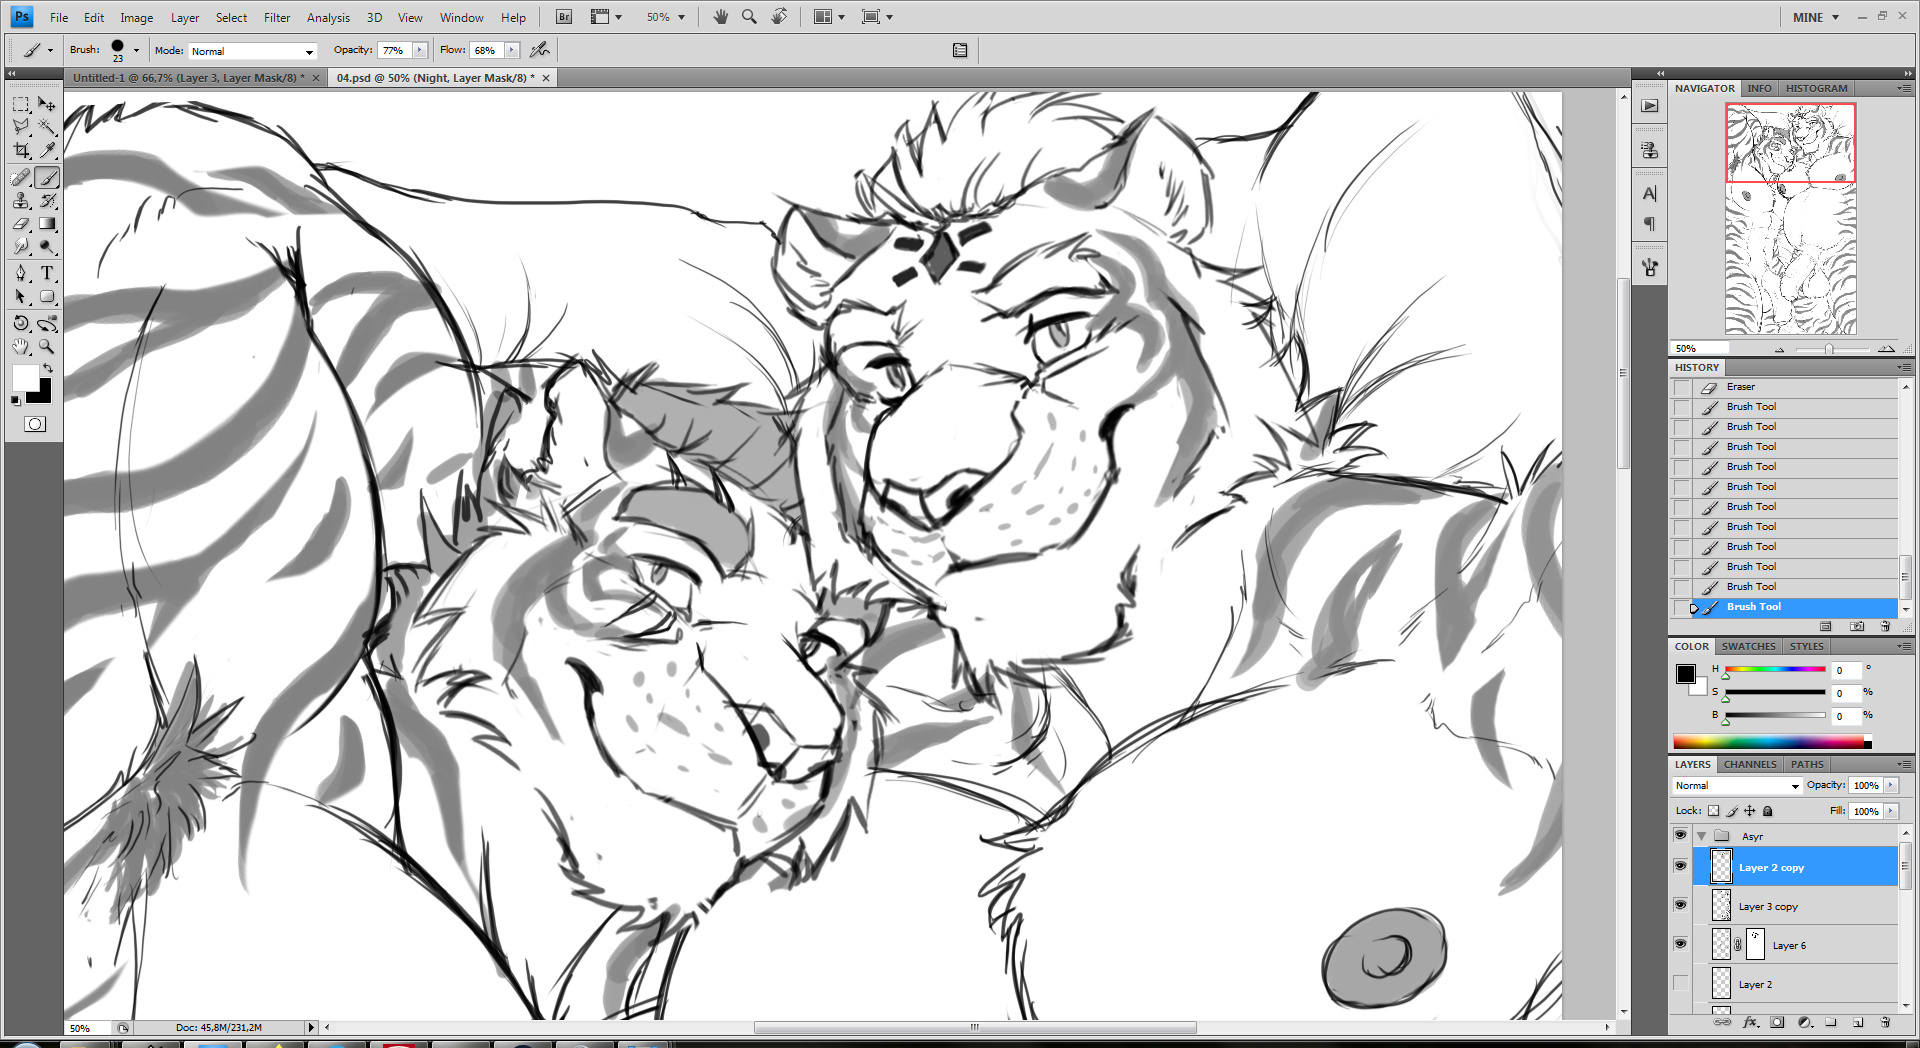This screenshot has height=1048, width=1920.
Task: Add a layer mask from Layers panel
Action: click(1777, 1022)
